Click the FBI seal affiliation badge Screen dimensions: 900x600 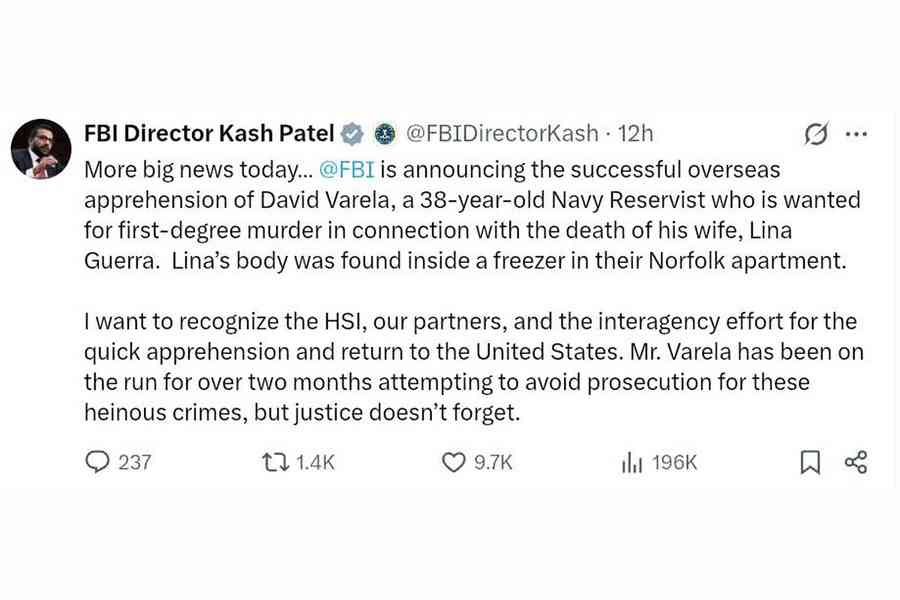tap(384, 134)
